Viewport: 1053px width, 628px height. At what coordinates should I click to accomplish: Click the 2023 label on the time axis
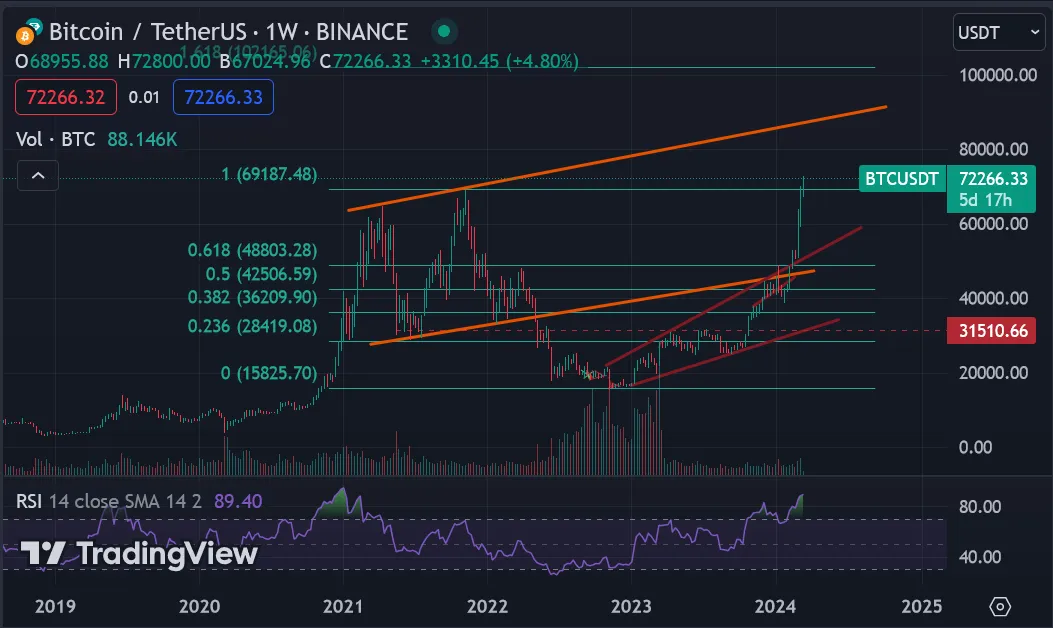pos(631,607)
